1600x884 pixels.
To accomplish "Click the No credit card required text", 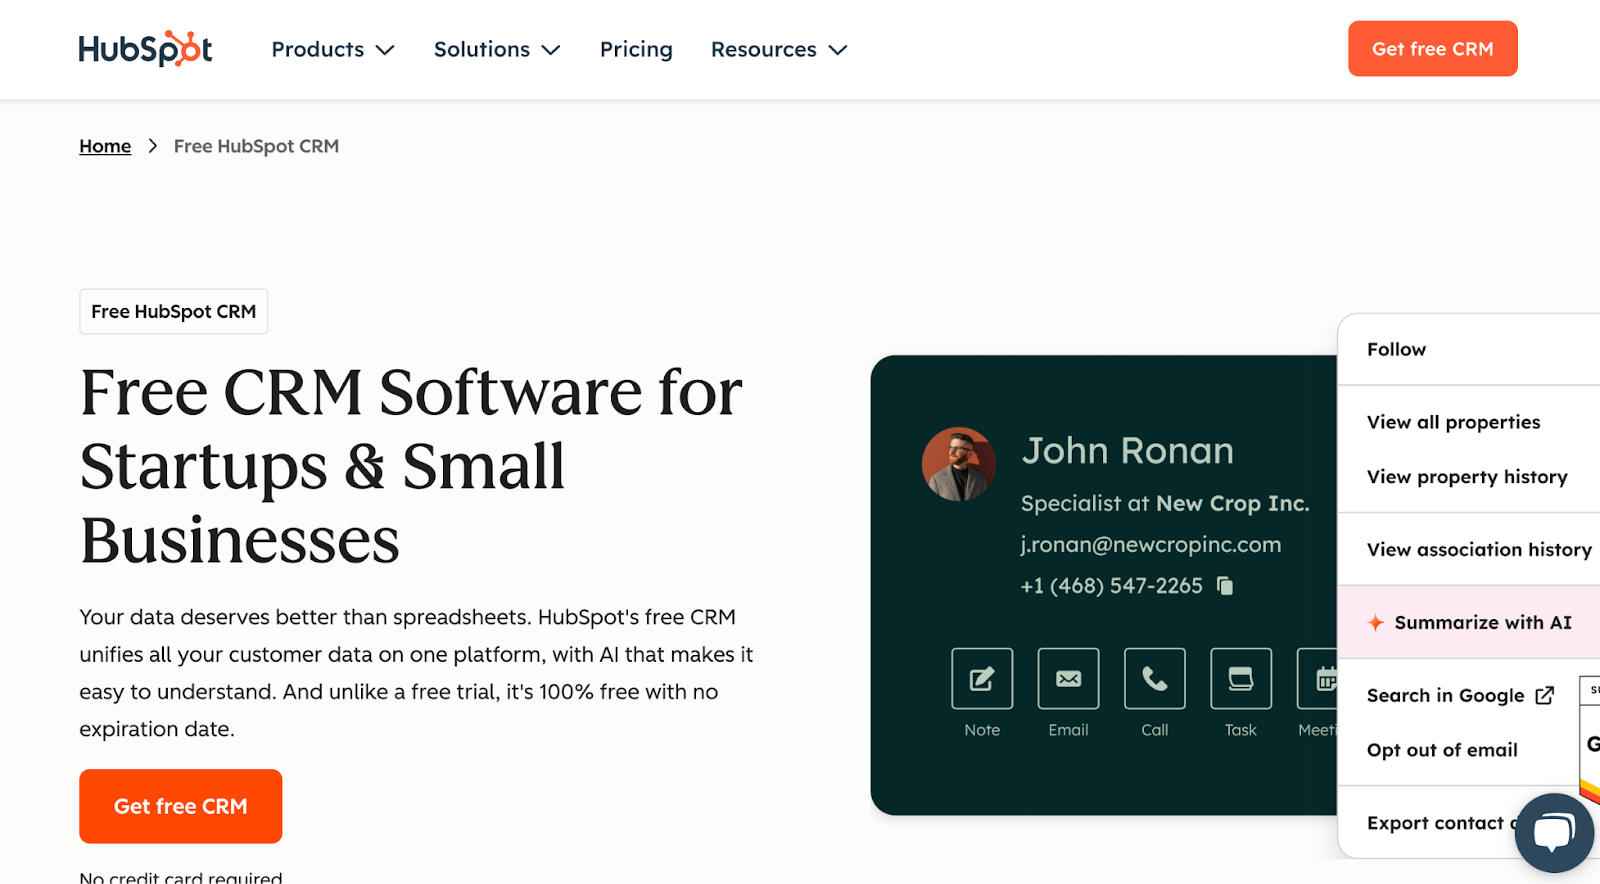I will [181, 877].
